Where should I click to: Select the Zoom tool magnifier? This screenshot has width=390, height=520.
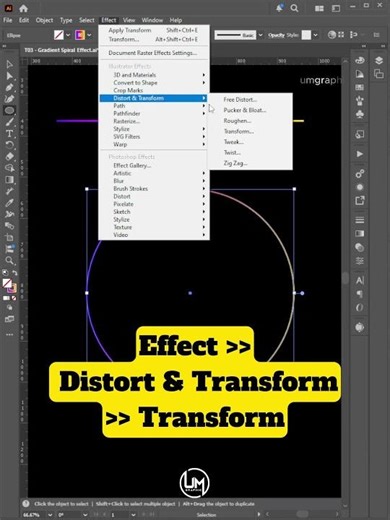pos(9,260)
